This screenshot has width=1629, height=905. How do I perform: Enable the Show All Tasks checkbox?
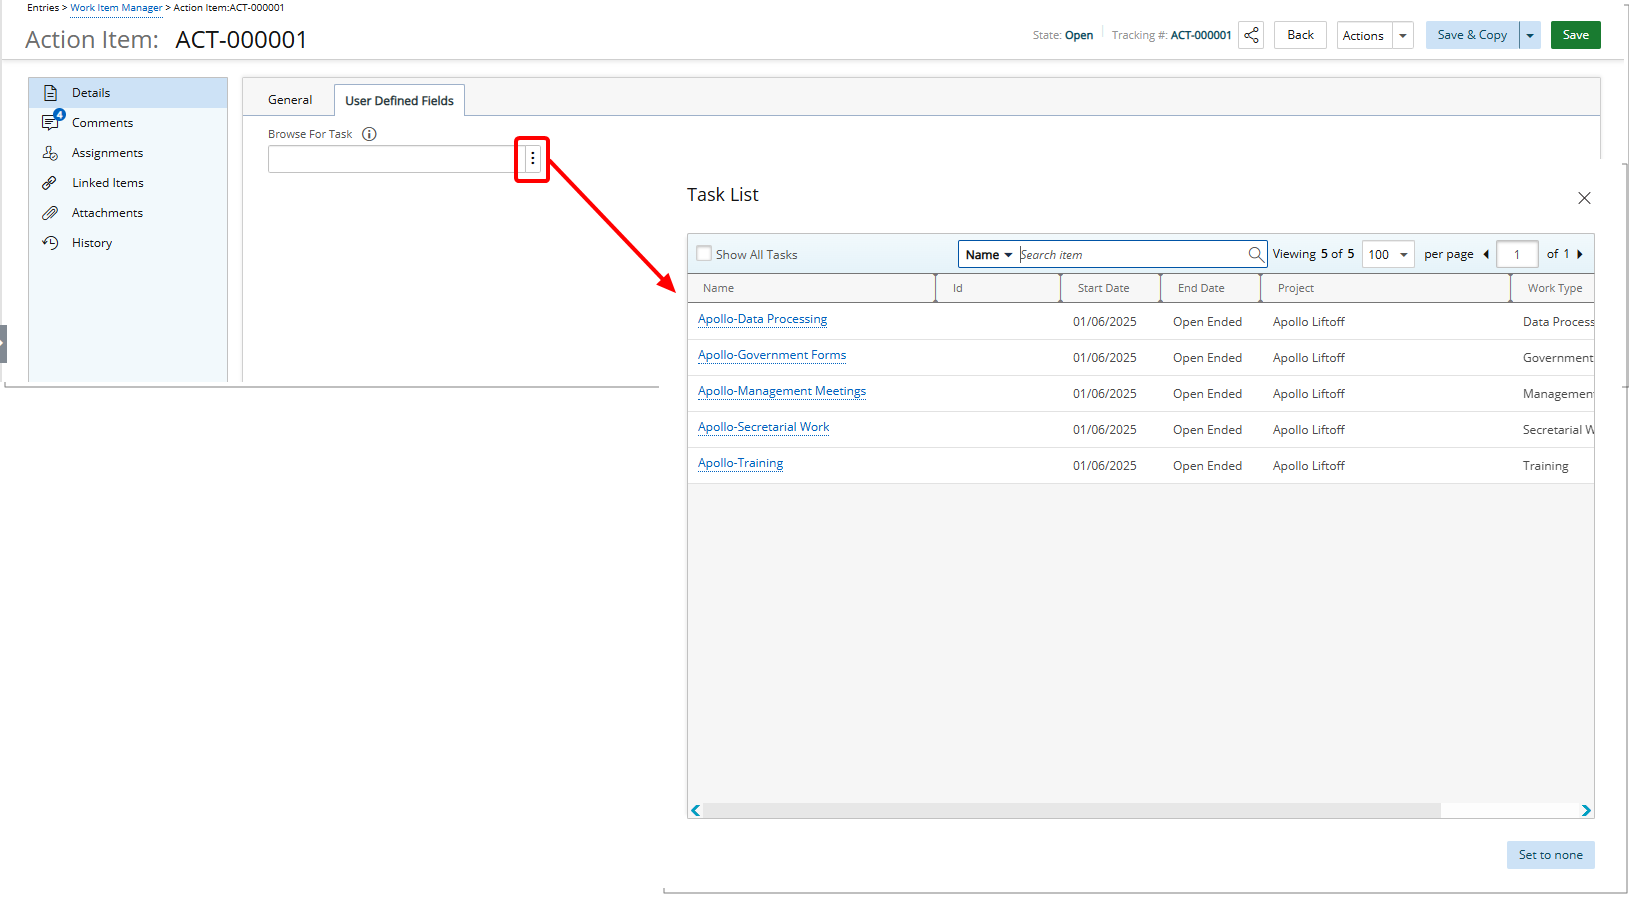(704, 254)
